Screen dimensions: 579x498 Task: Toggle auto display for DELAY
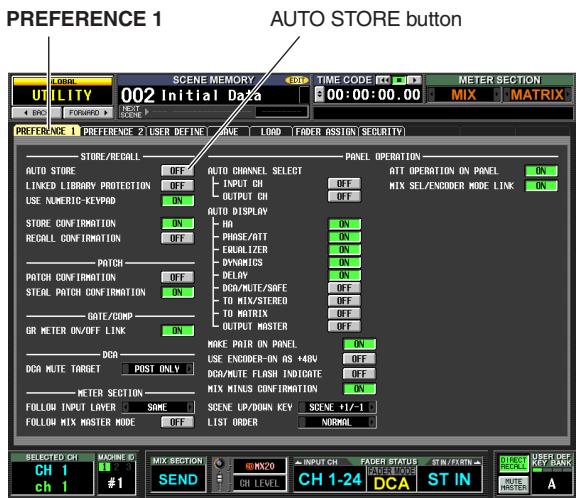tap(344, 275)
